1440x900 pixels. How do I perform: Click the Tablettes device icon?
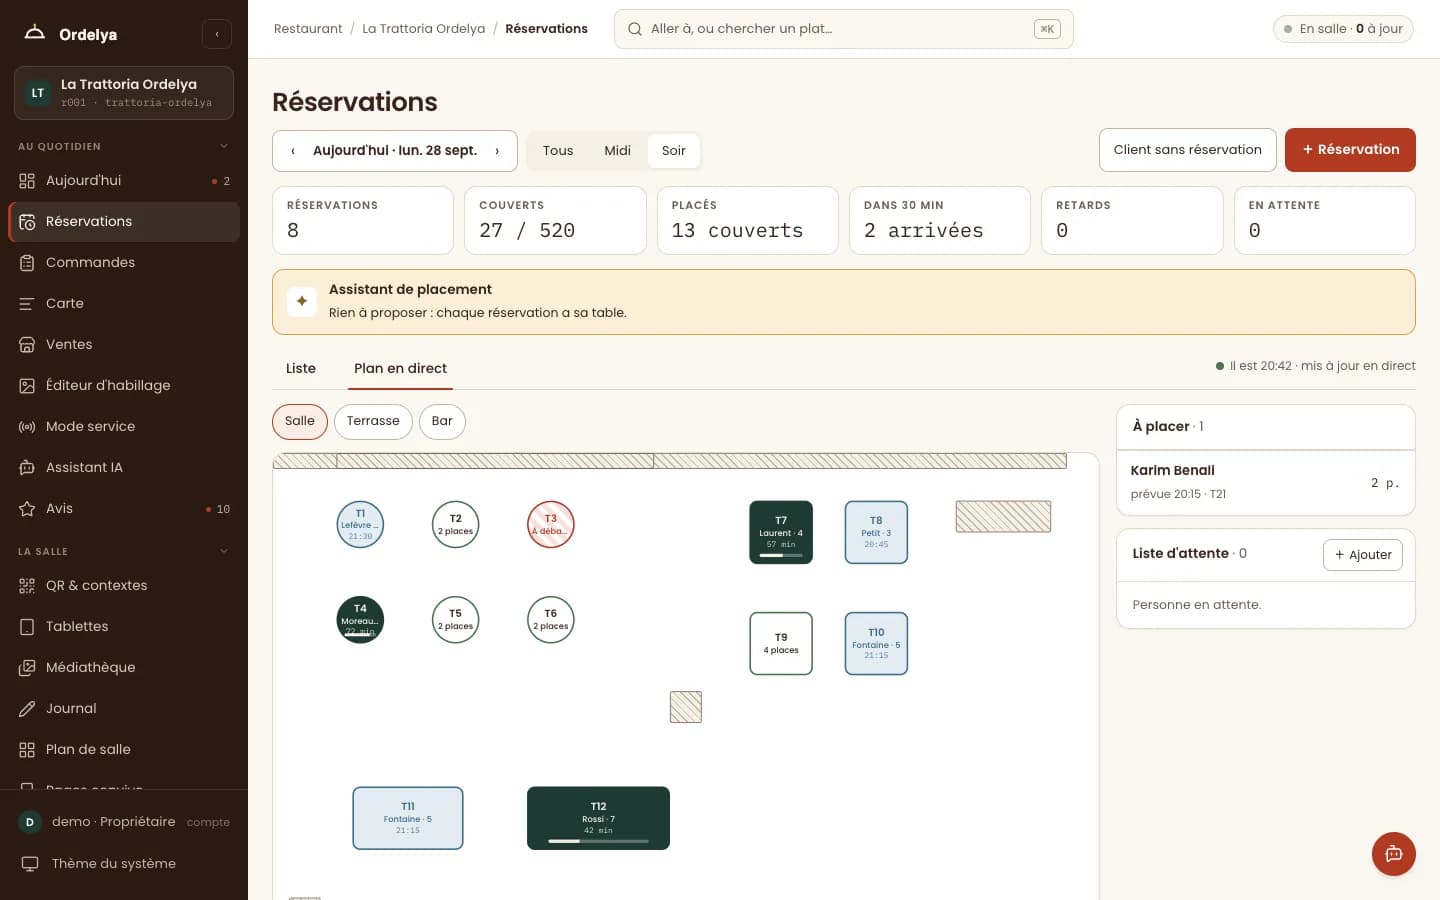point(27,627)
